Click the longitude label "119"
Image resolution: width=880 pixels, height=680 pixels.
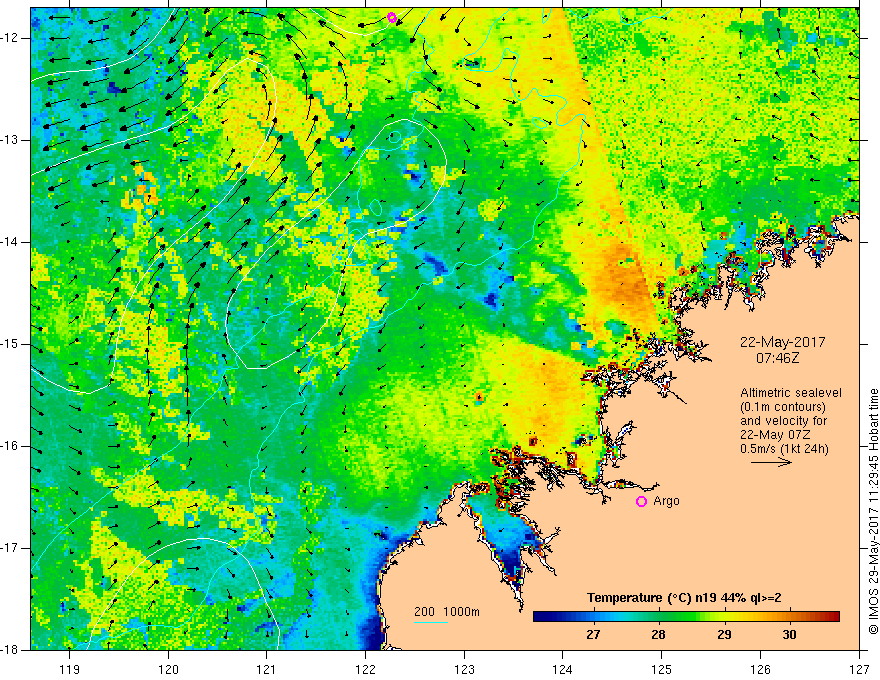click(x=70, y=669)
